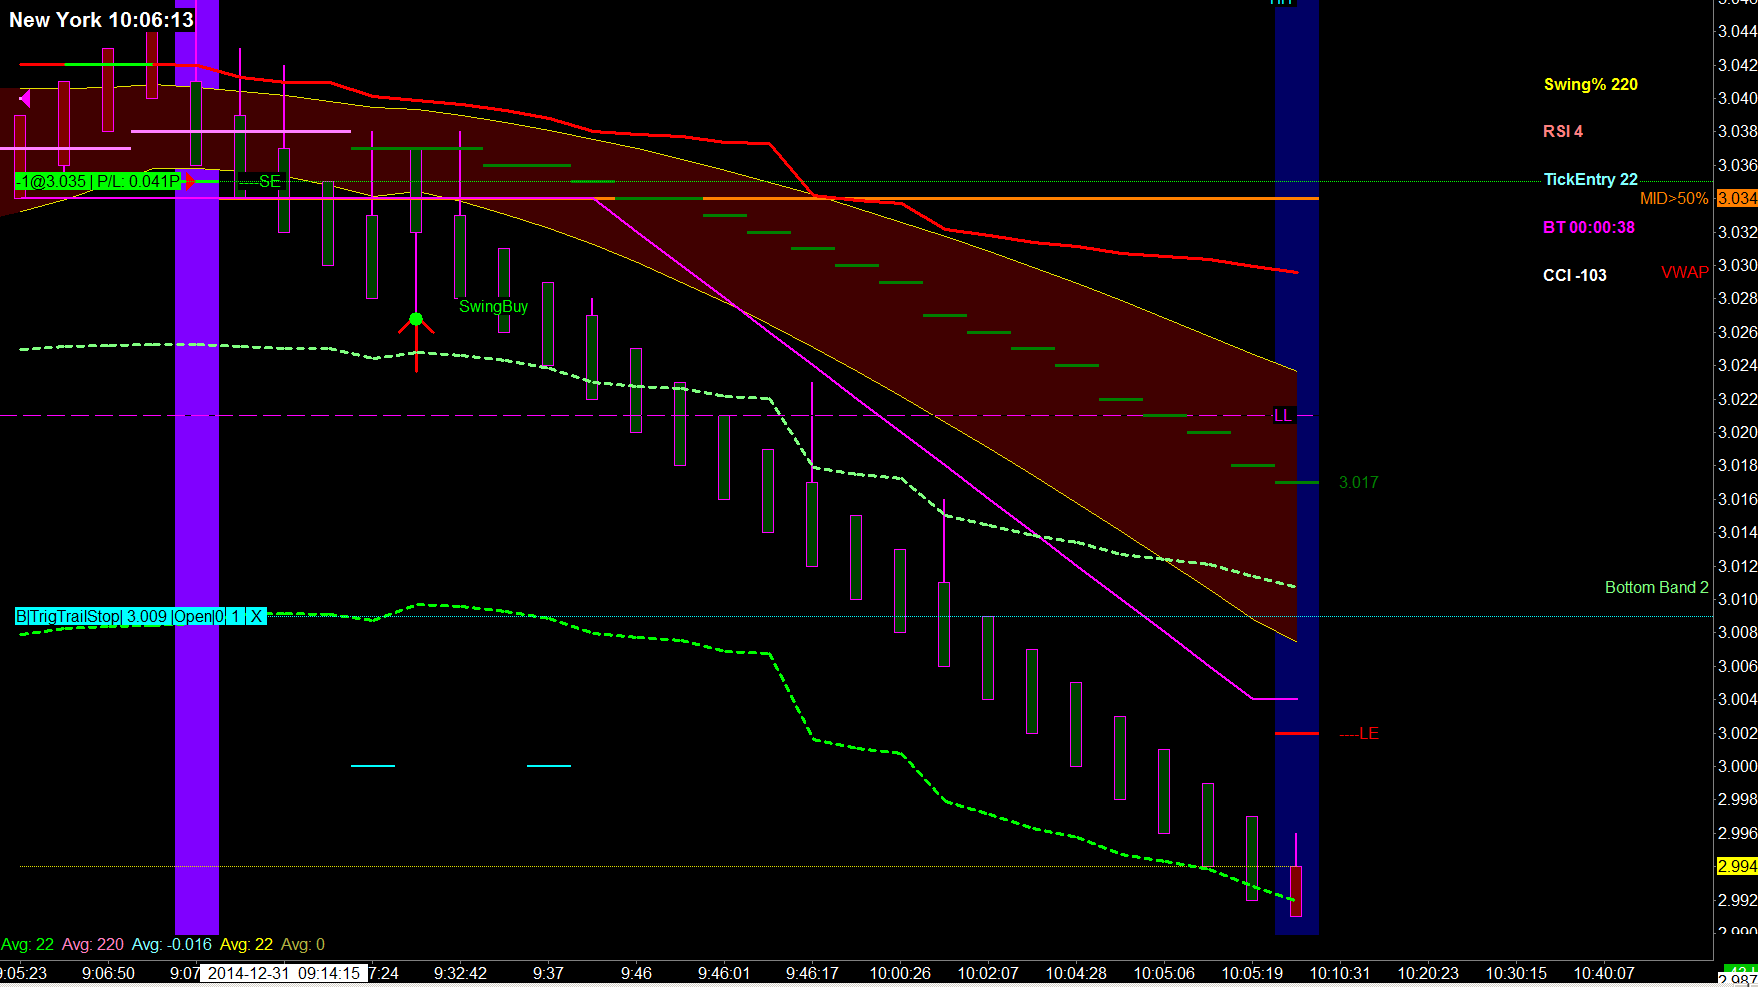Click the highlighted 2014-12-31 09:14:15 timestamp
The width and height of the screenshot is (1758, 987).
click(284, 973)
